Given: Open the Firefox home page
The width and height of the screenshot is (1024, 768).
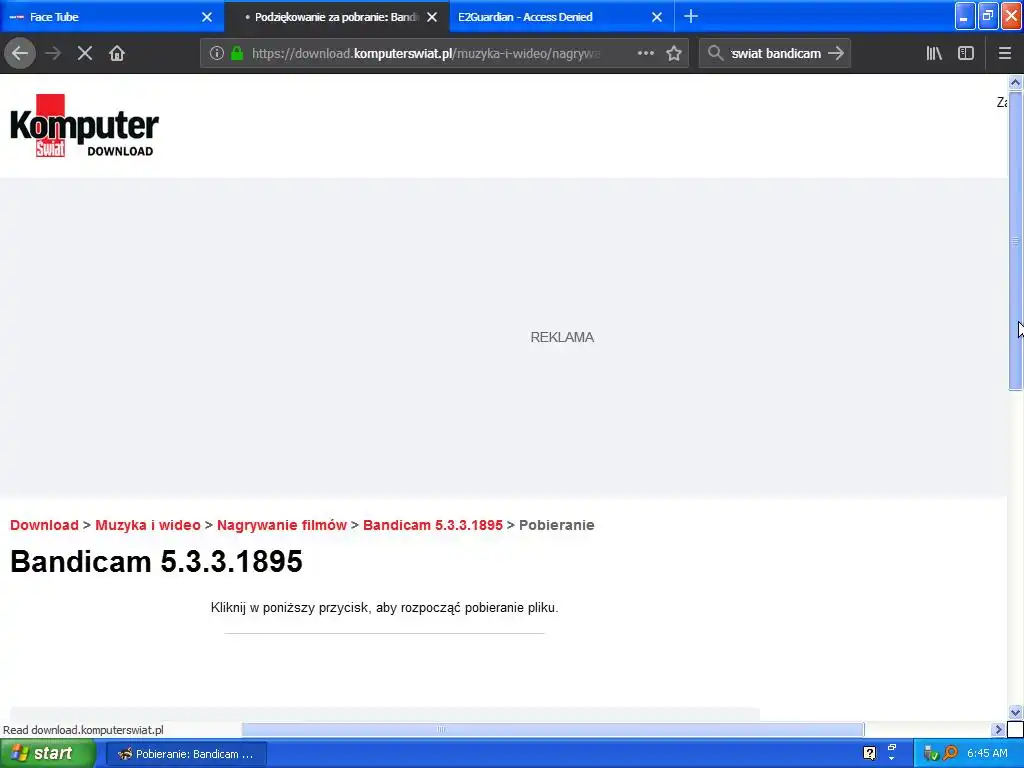Looking at the screenshot, I should [x=117, y=54].
